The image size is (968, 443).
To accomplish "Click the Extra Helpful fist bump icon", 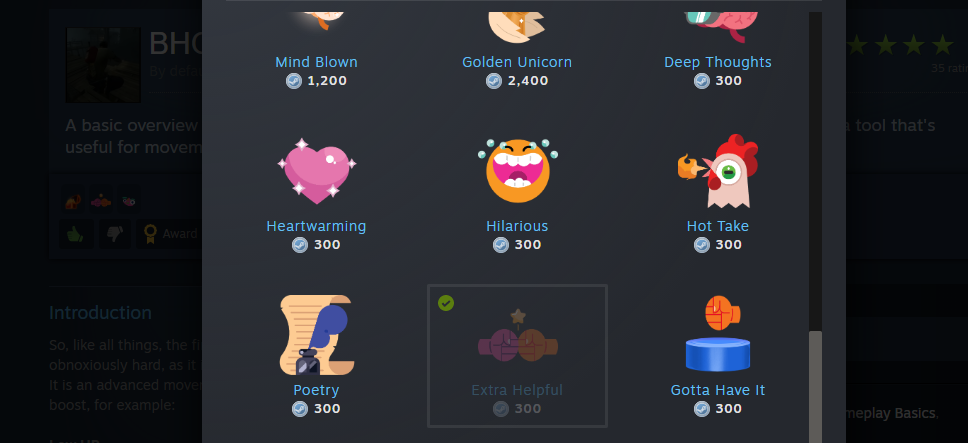I will click(x=517, y=337).
